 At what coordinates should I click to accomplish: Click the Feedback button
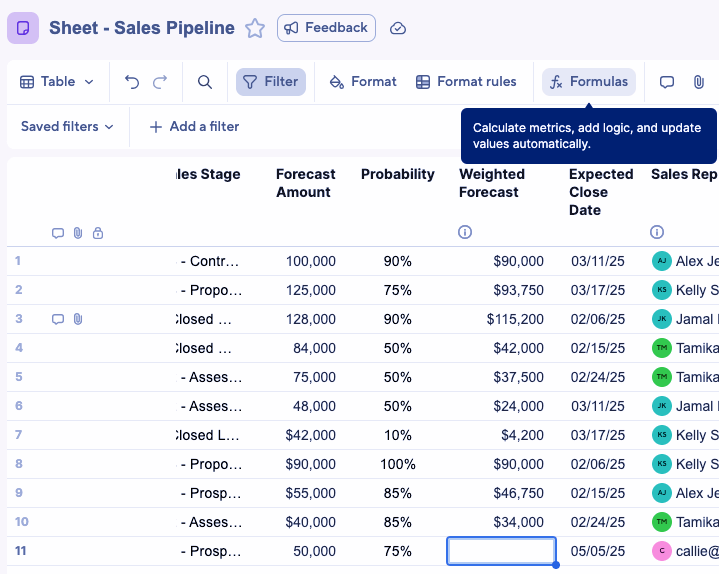tap(326, 28)
